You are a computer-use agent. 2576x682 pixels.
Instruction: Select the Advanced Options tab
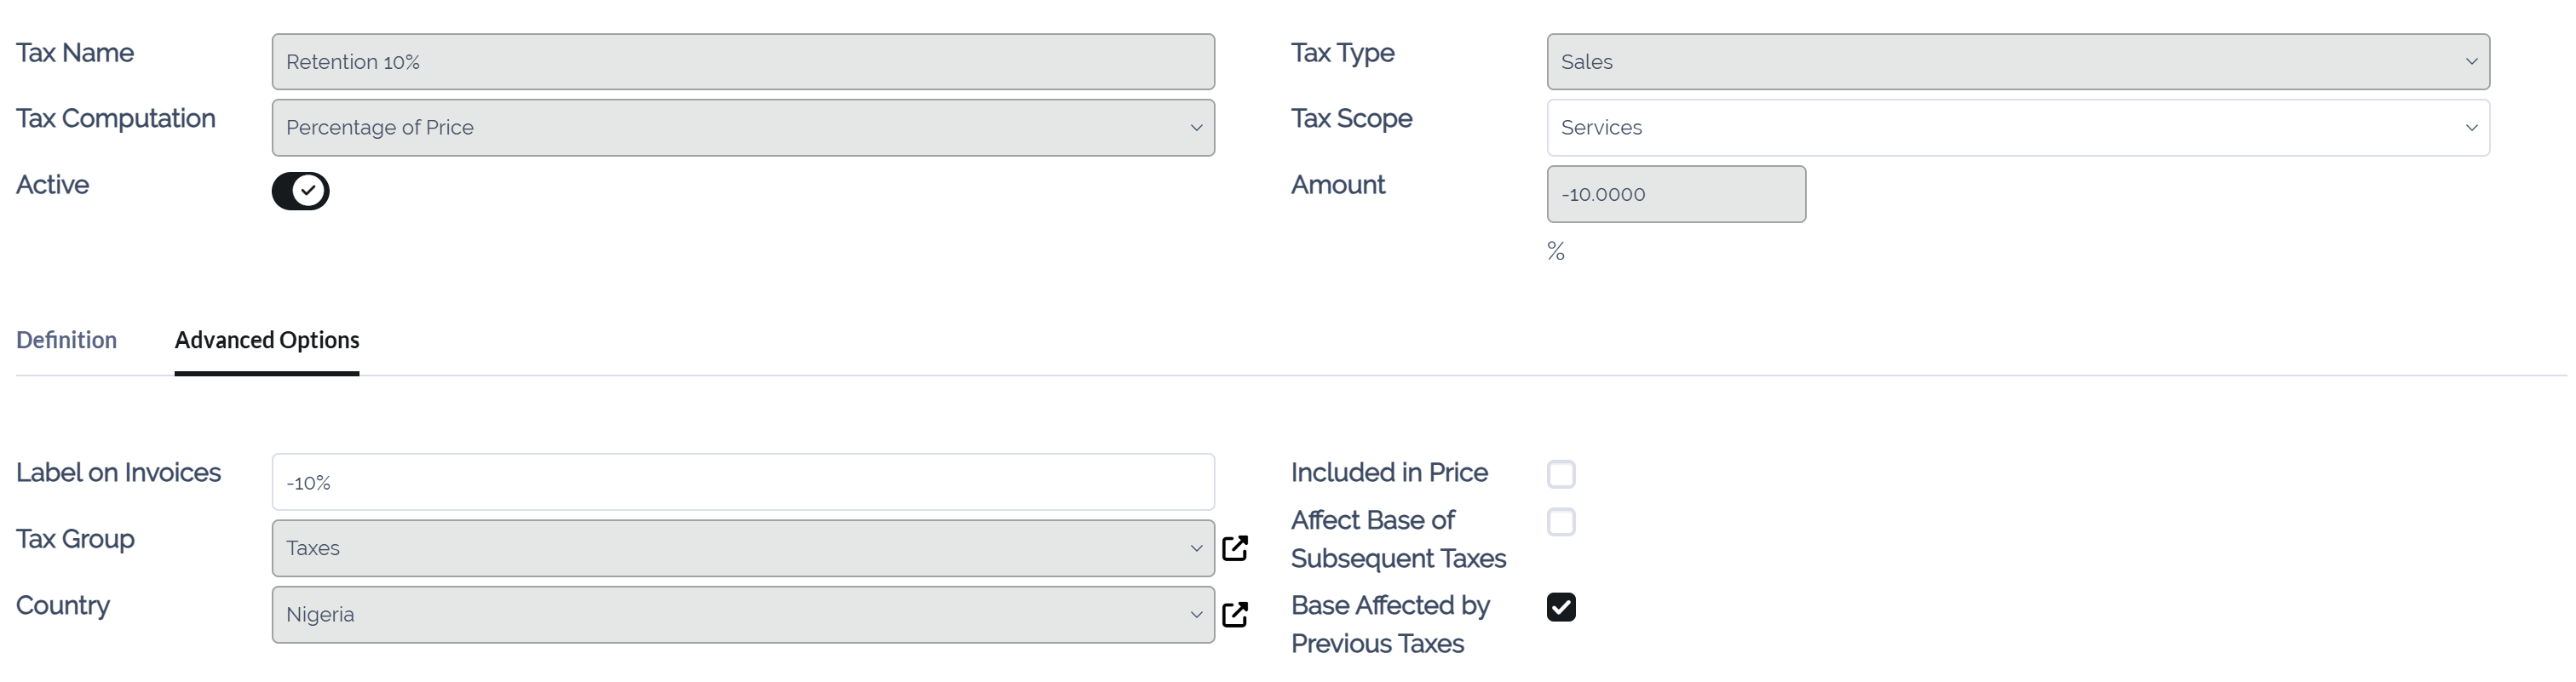coord(266,340)
